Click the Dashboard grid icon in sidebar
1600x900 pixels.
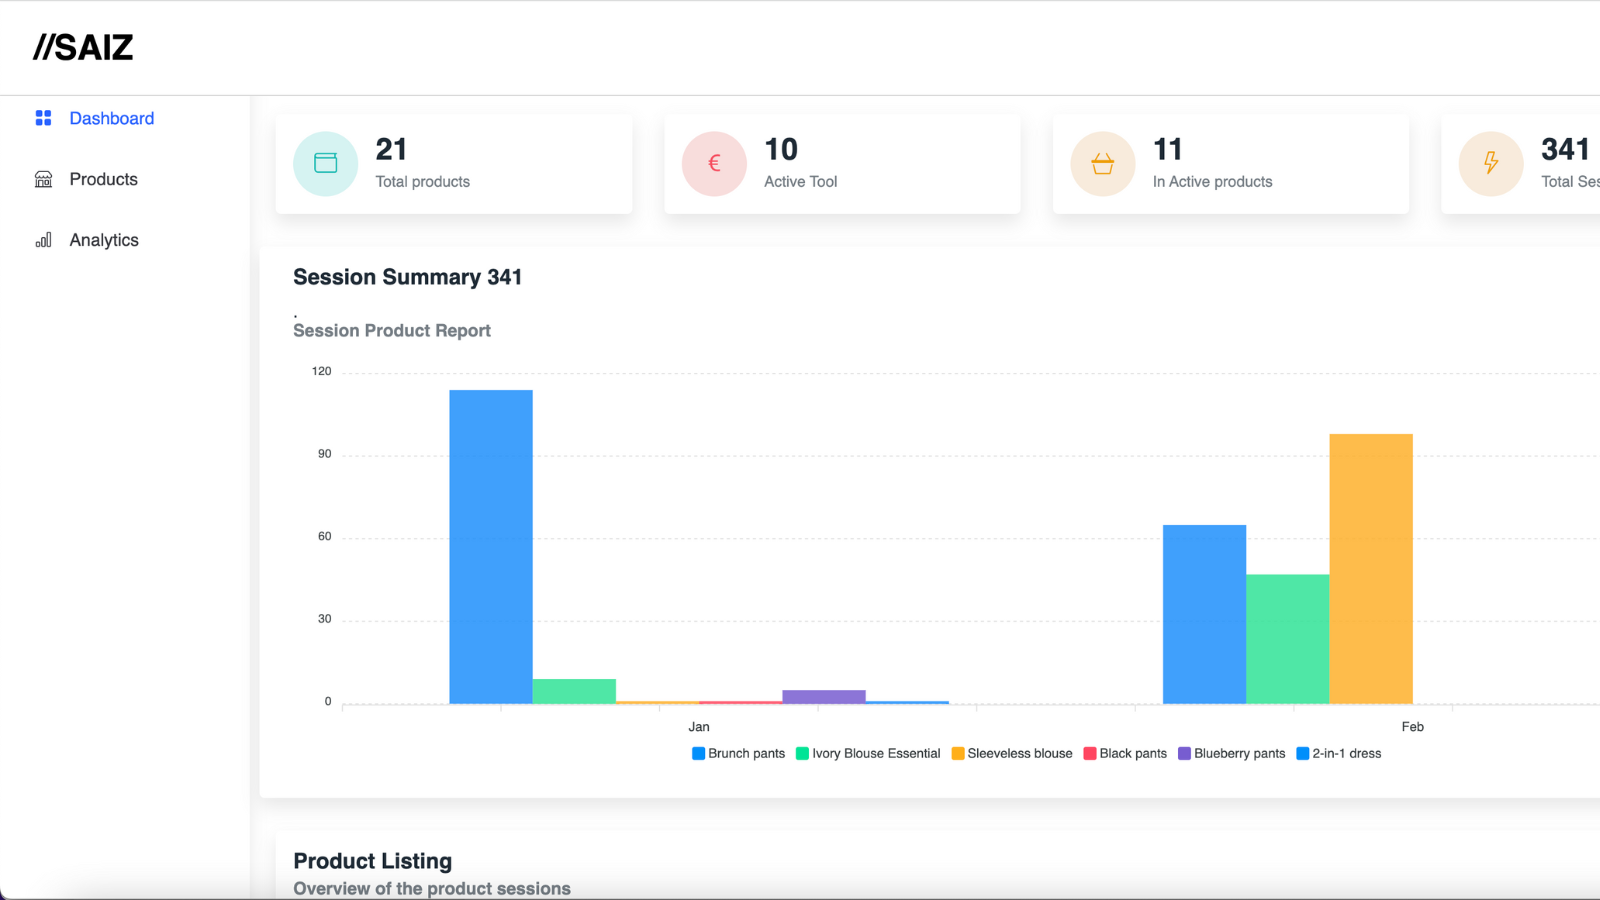(43, 118)
